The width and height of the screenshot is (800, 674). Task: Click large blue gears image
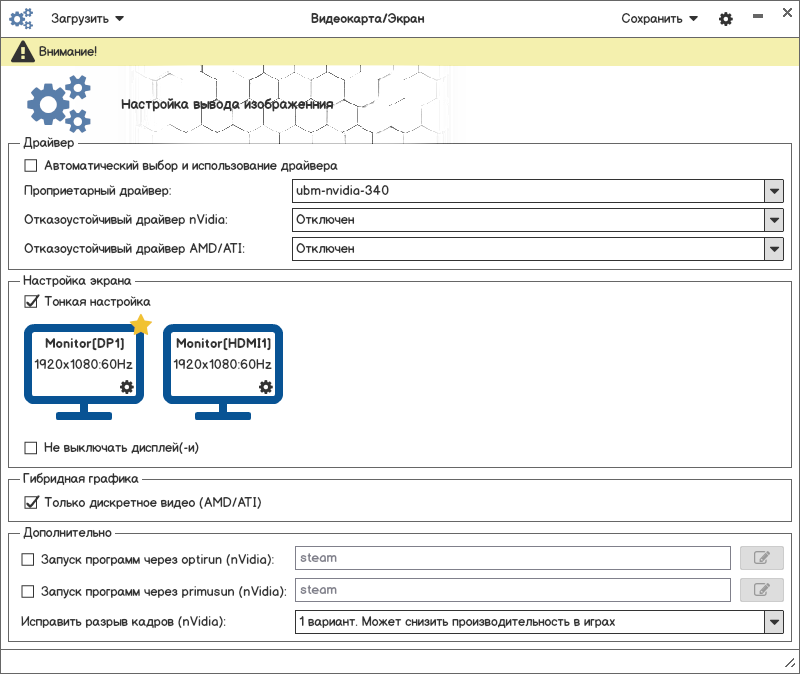pos(59,104)
